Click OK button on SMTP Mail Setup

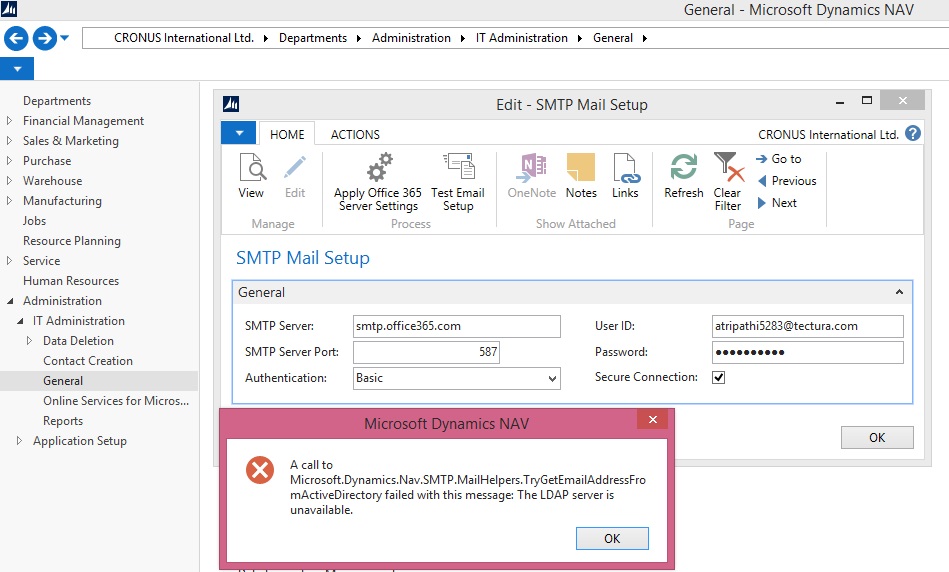tap(876, 437)
